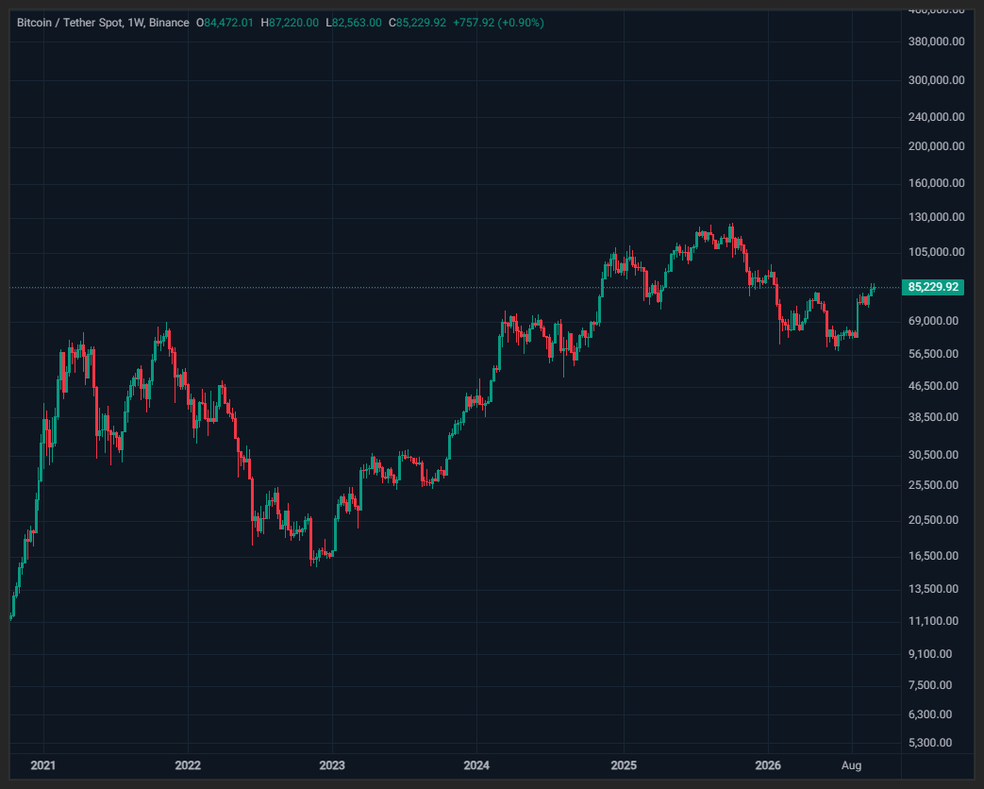Click the 56,500.00 price axis label
Viewport: 984px width, 789px height.
[933, 354]
